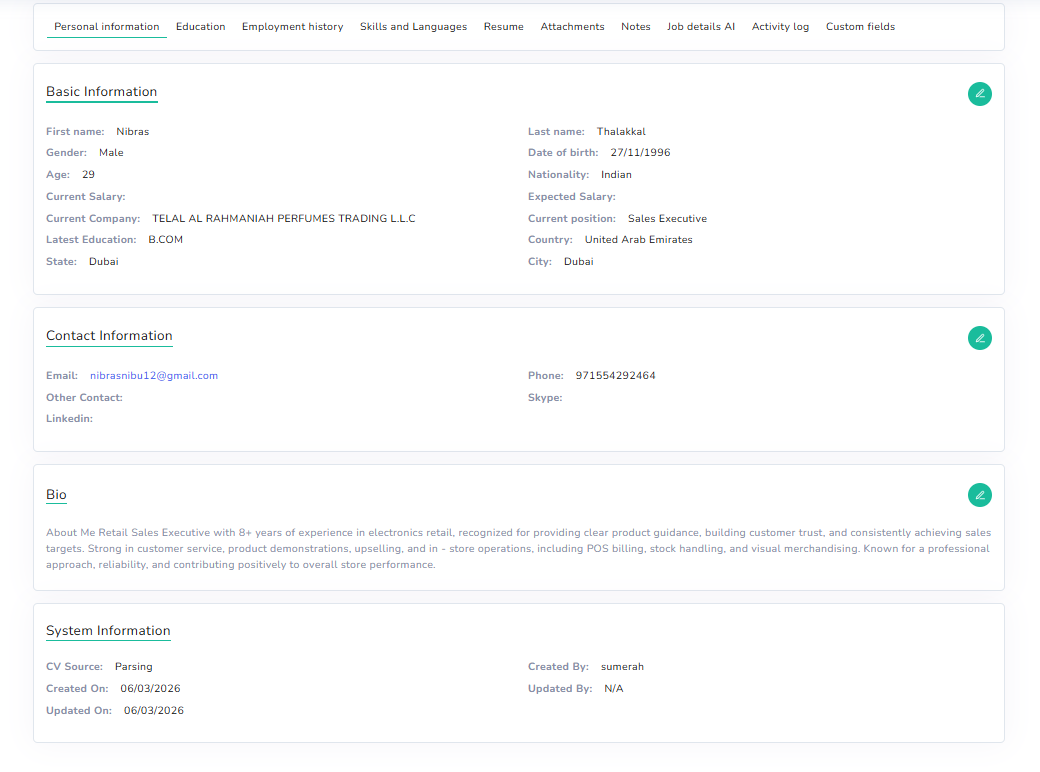Open the Job details AI tab
The width and height of the screenshot is (1040, 772).
tap(701, 26)
